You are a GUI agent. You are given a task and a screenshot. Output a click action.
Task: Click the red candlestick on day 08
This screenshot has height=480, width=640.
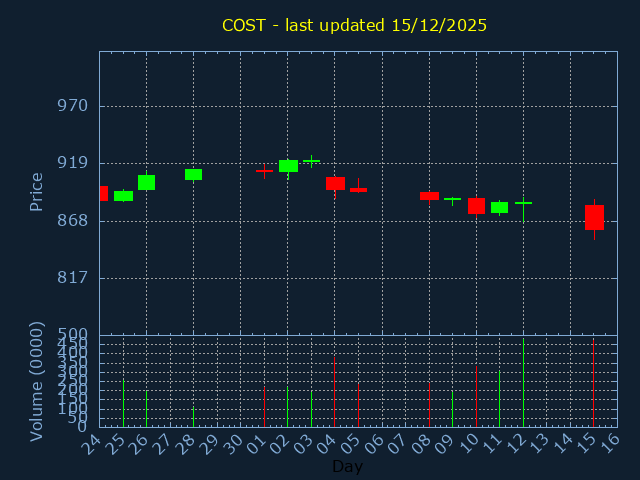429,196
